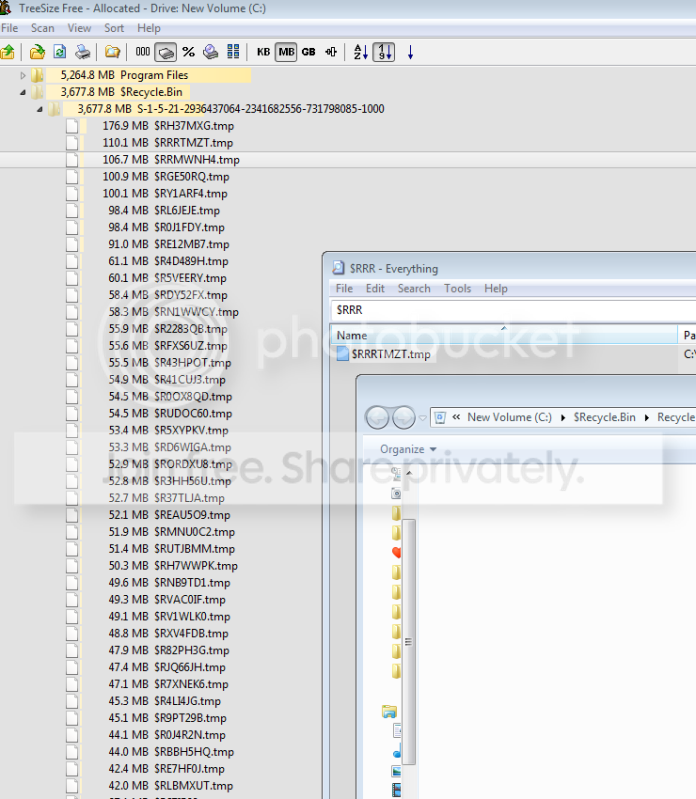Click the Everything search box containing $RRR

click(514, 310)
